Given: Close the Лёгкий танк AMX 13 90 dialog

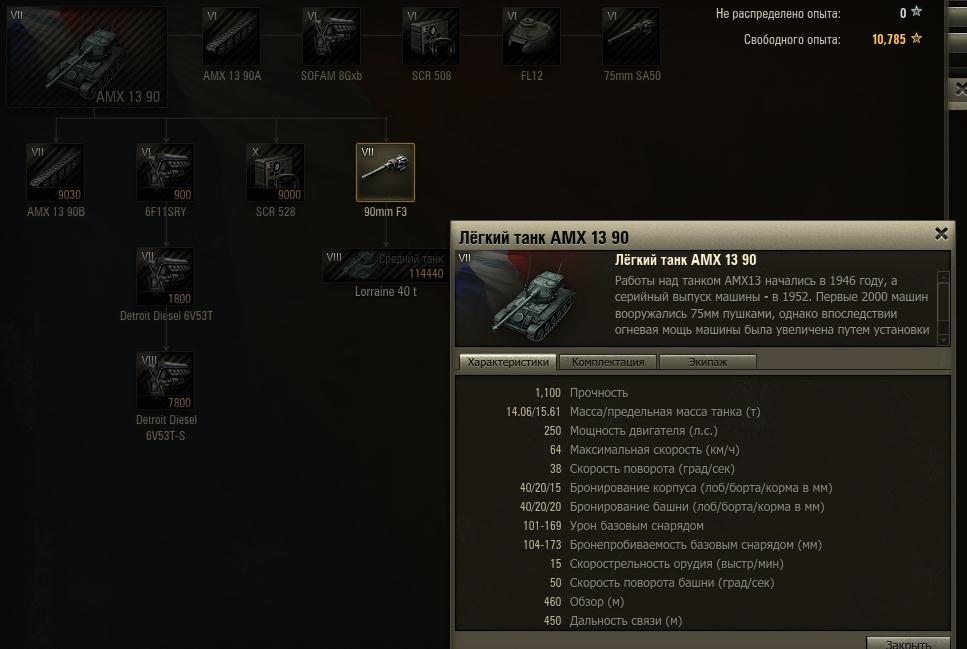Looking at the screenshot, I should 941,234.
